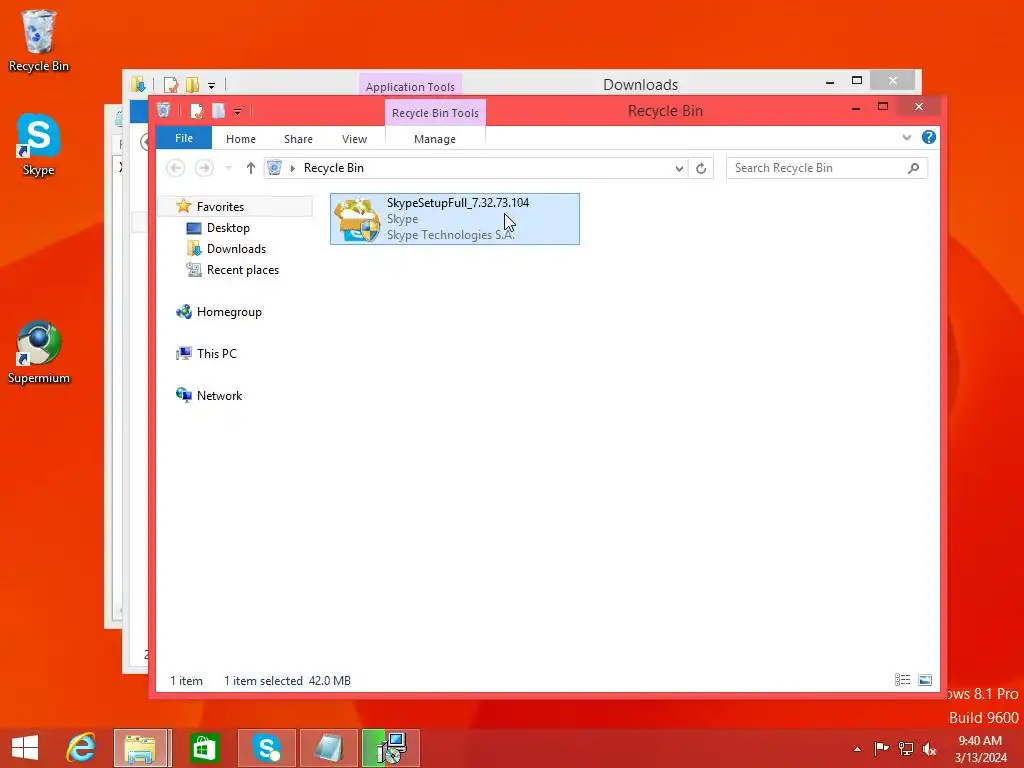Screen dimensions: 1024x768
Task: Open Quick Access Toolbar dropdown in Downloads window
Action: [212, 86]
